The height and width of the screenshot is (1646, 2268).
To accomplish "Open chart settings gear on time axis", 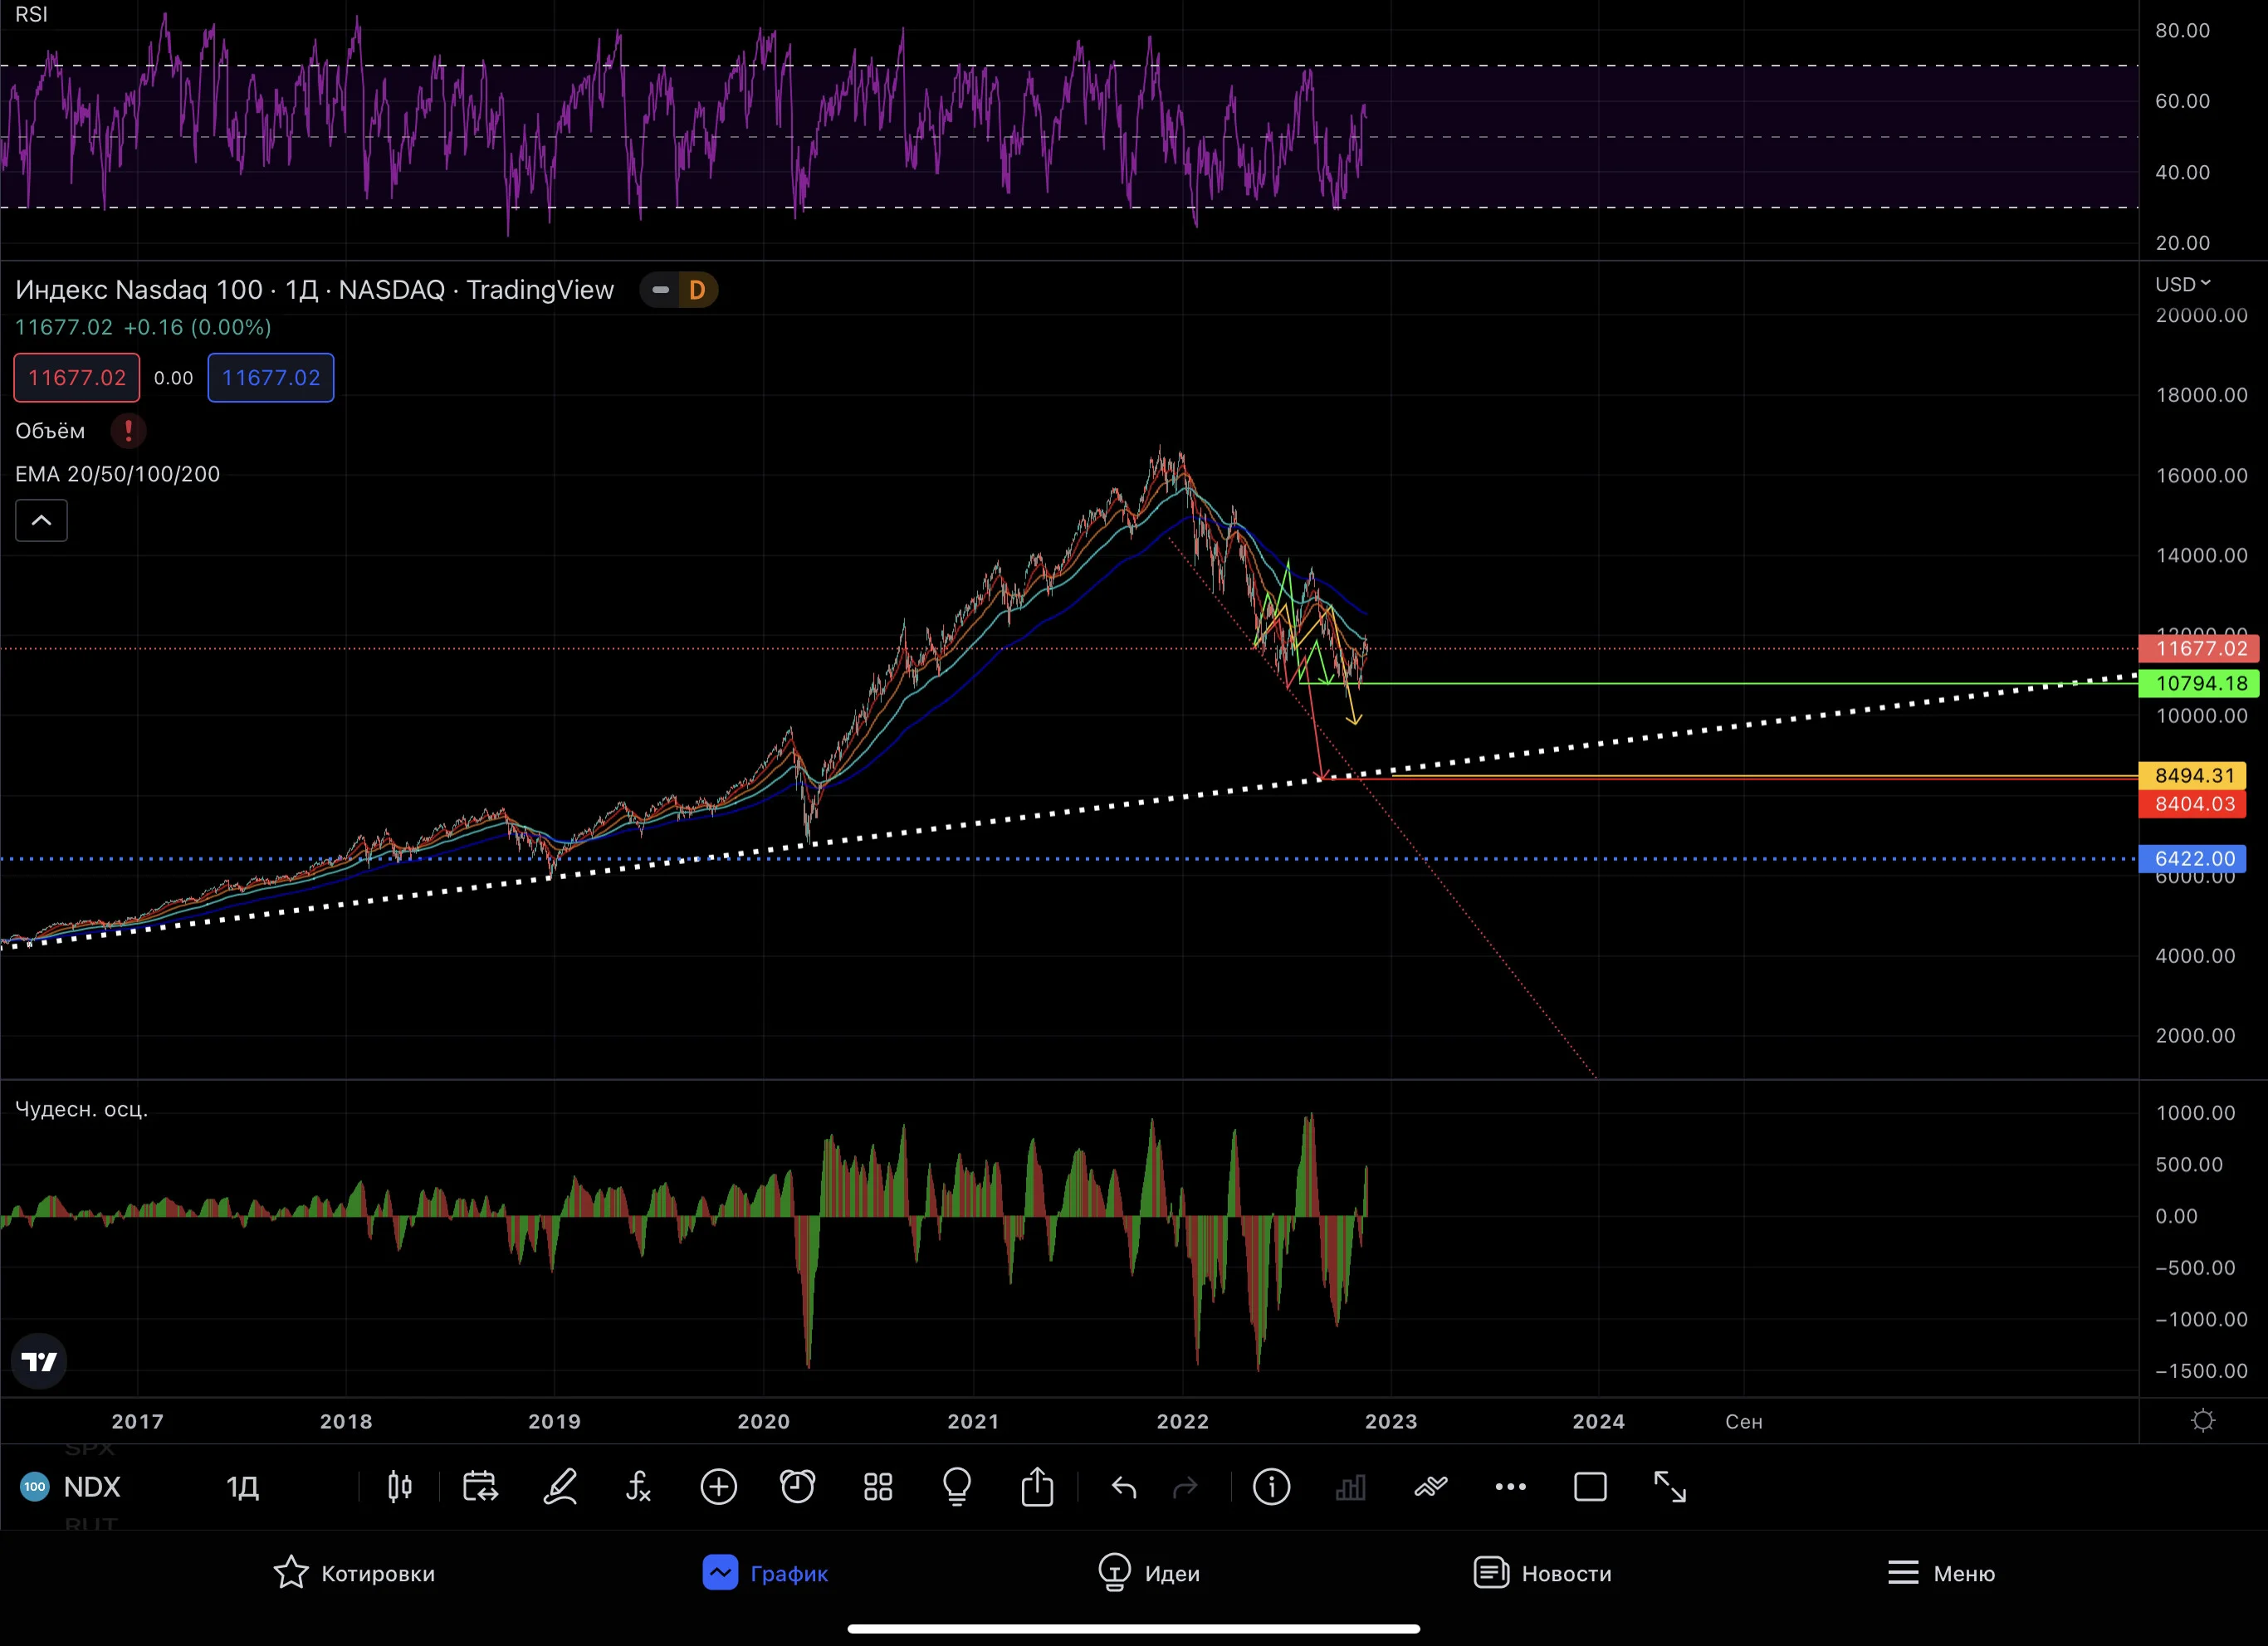I will pyautogui.click(x=2203, y=1421).
